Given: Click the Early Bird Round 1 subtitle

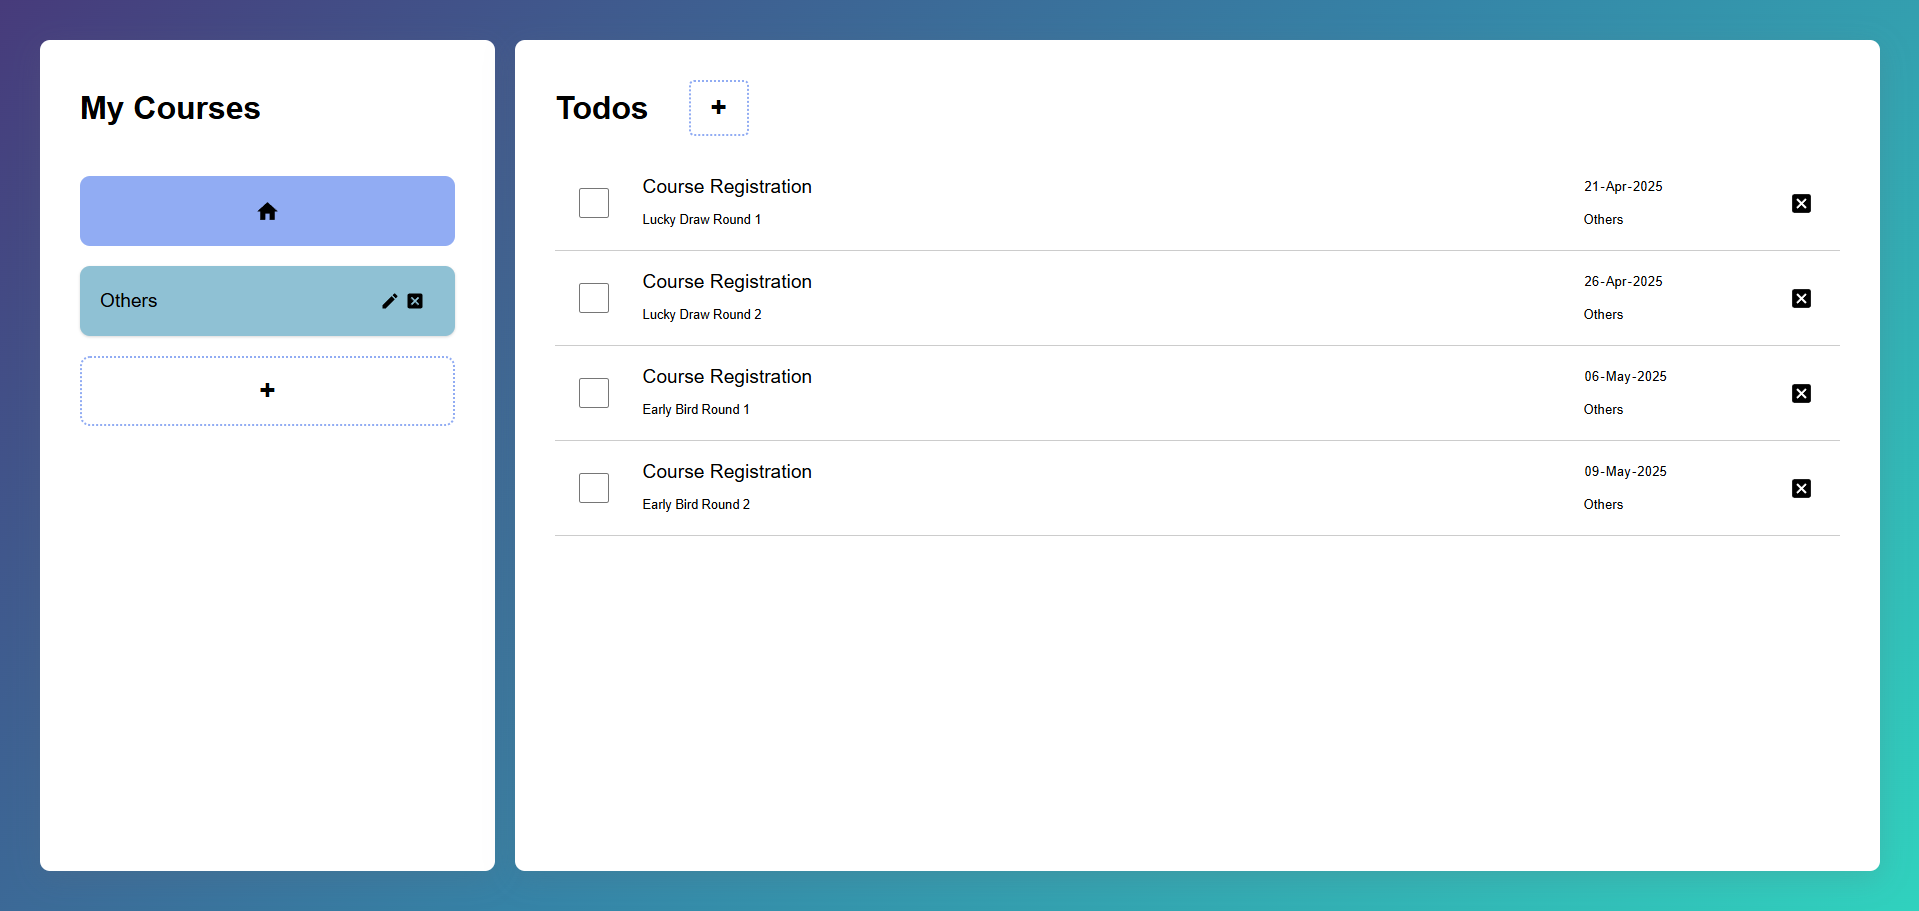Looking at the screenshot, I should (696, 410).
